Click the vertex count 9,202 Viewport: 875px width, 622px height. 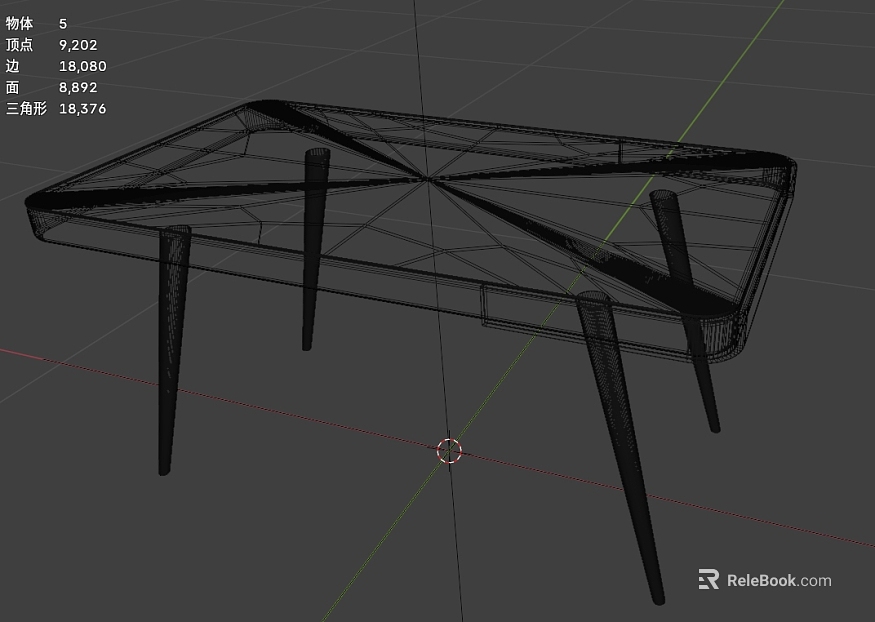click(78, 45)
